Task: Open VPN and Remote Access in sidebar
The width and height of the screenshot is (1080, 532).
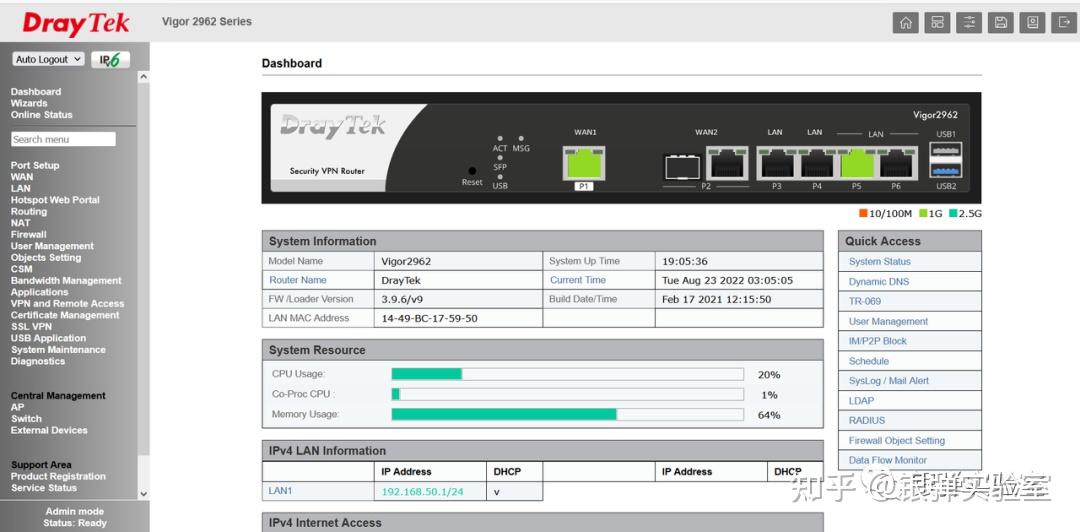Action: coord(68,303)
